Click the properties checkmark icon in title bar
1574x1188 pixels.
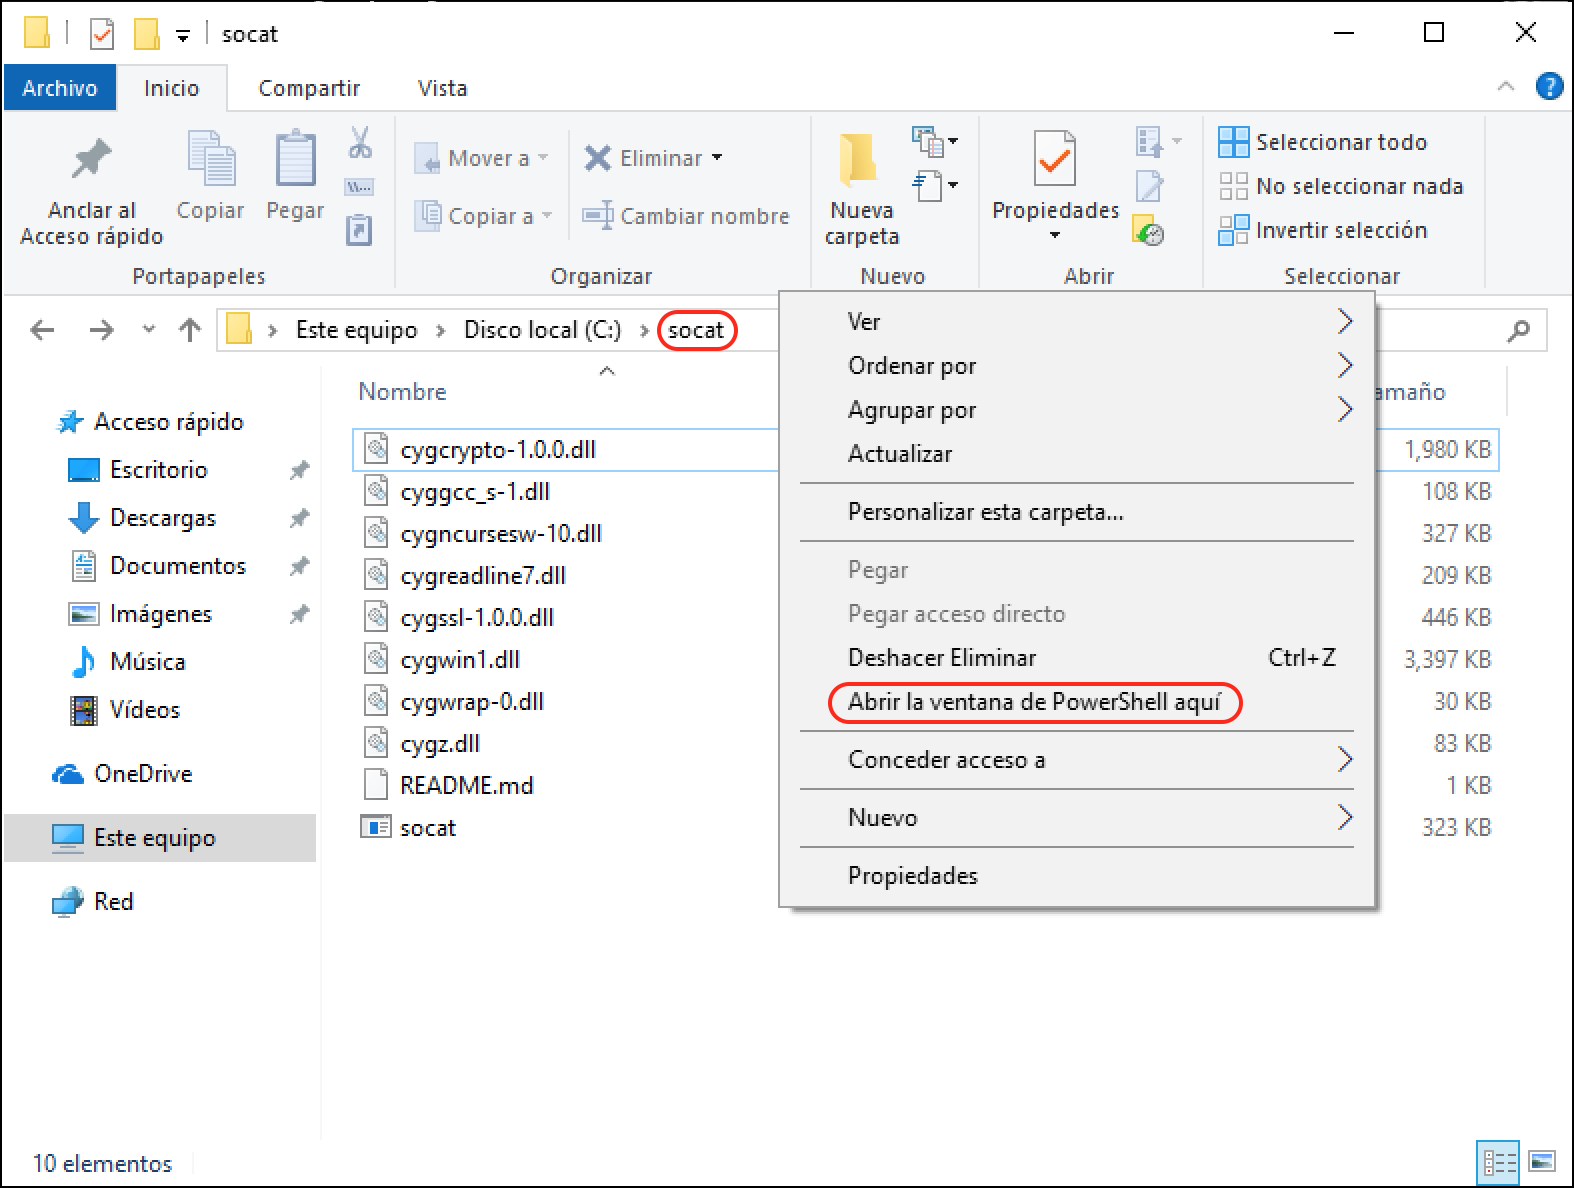pos(102,34)
